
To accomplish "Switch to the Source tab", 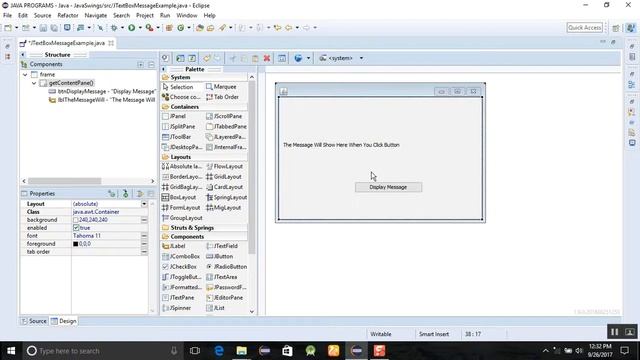I will tap(34, 321).
